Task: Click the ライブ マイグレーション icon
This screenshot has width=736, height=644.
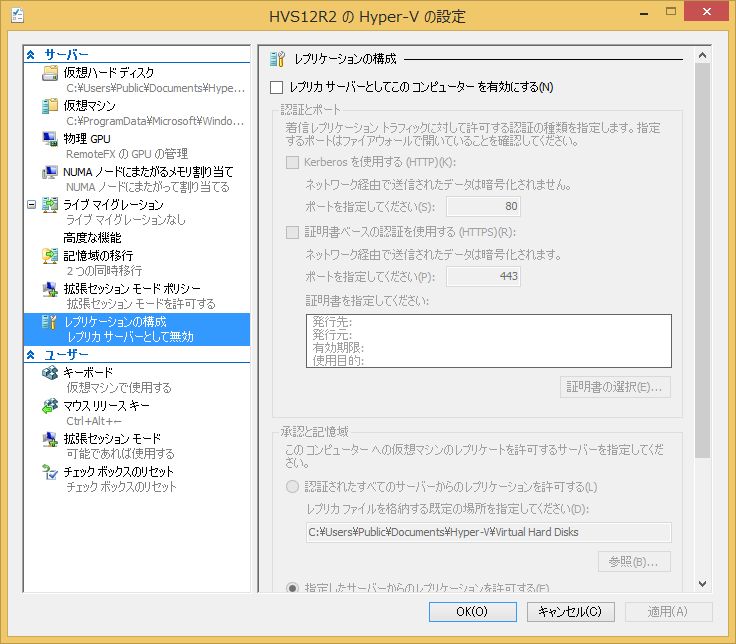Action: (x=50, y=205)
